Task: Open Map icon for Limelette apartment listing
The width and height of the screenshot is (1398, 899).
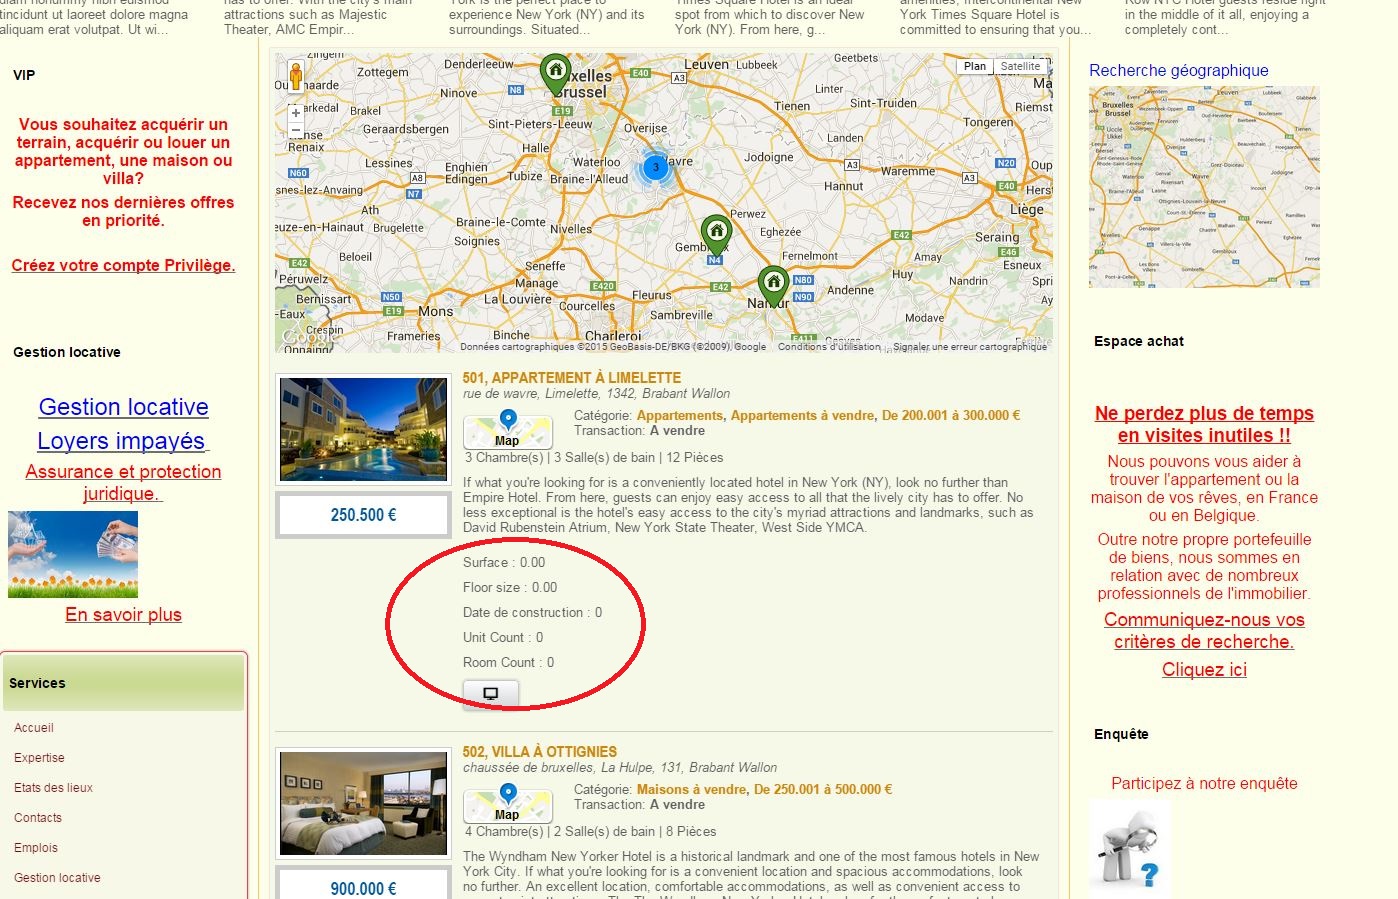Action: tap(508, 431)
